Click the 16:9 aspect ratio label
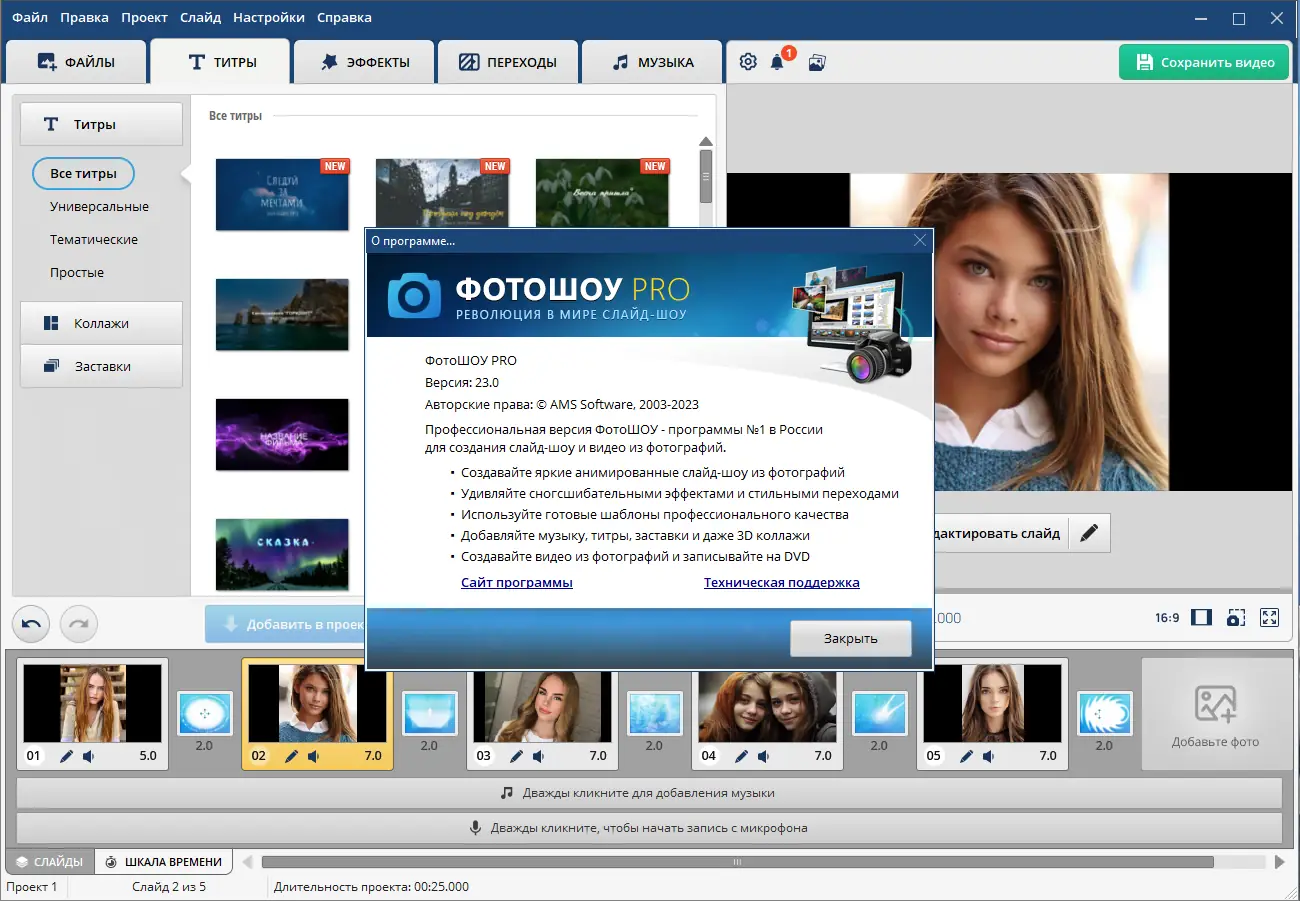The height and width of the screenshot is (901, 1300). pyautogui.click(x=1167, y=618)
